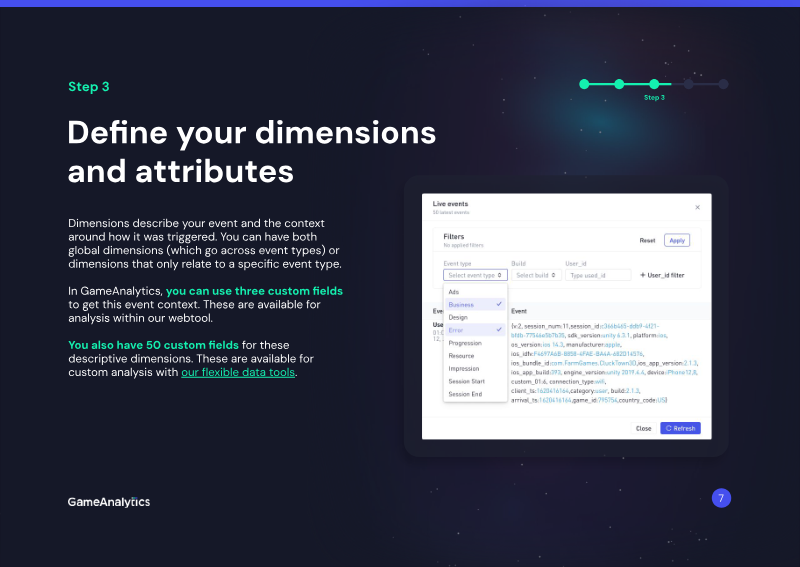
Task: Uncheck the Business event type option
Action: click(475, 304)
